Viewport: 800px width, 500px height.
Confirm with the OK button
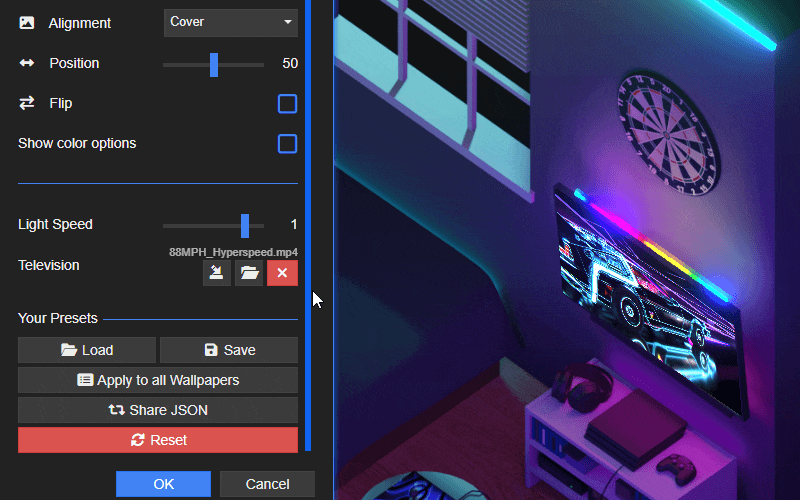coord(163,484)
